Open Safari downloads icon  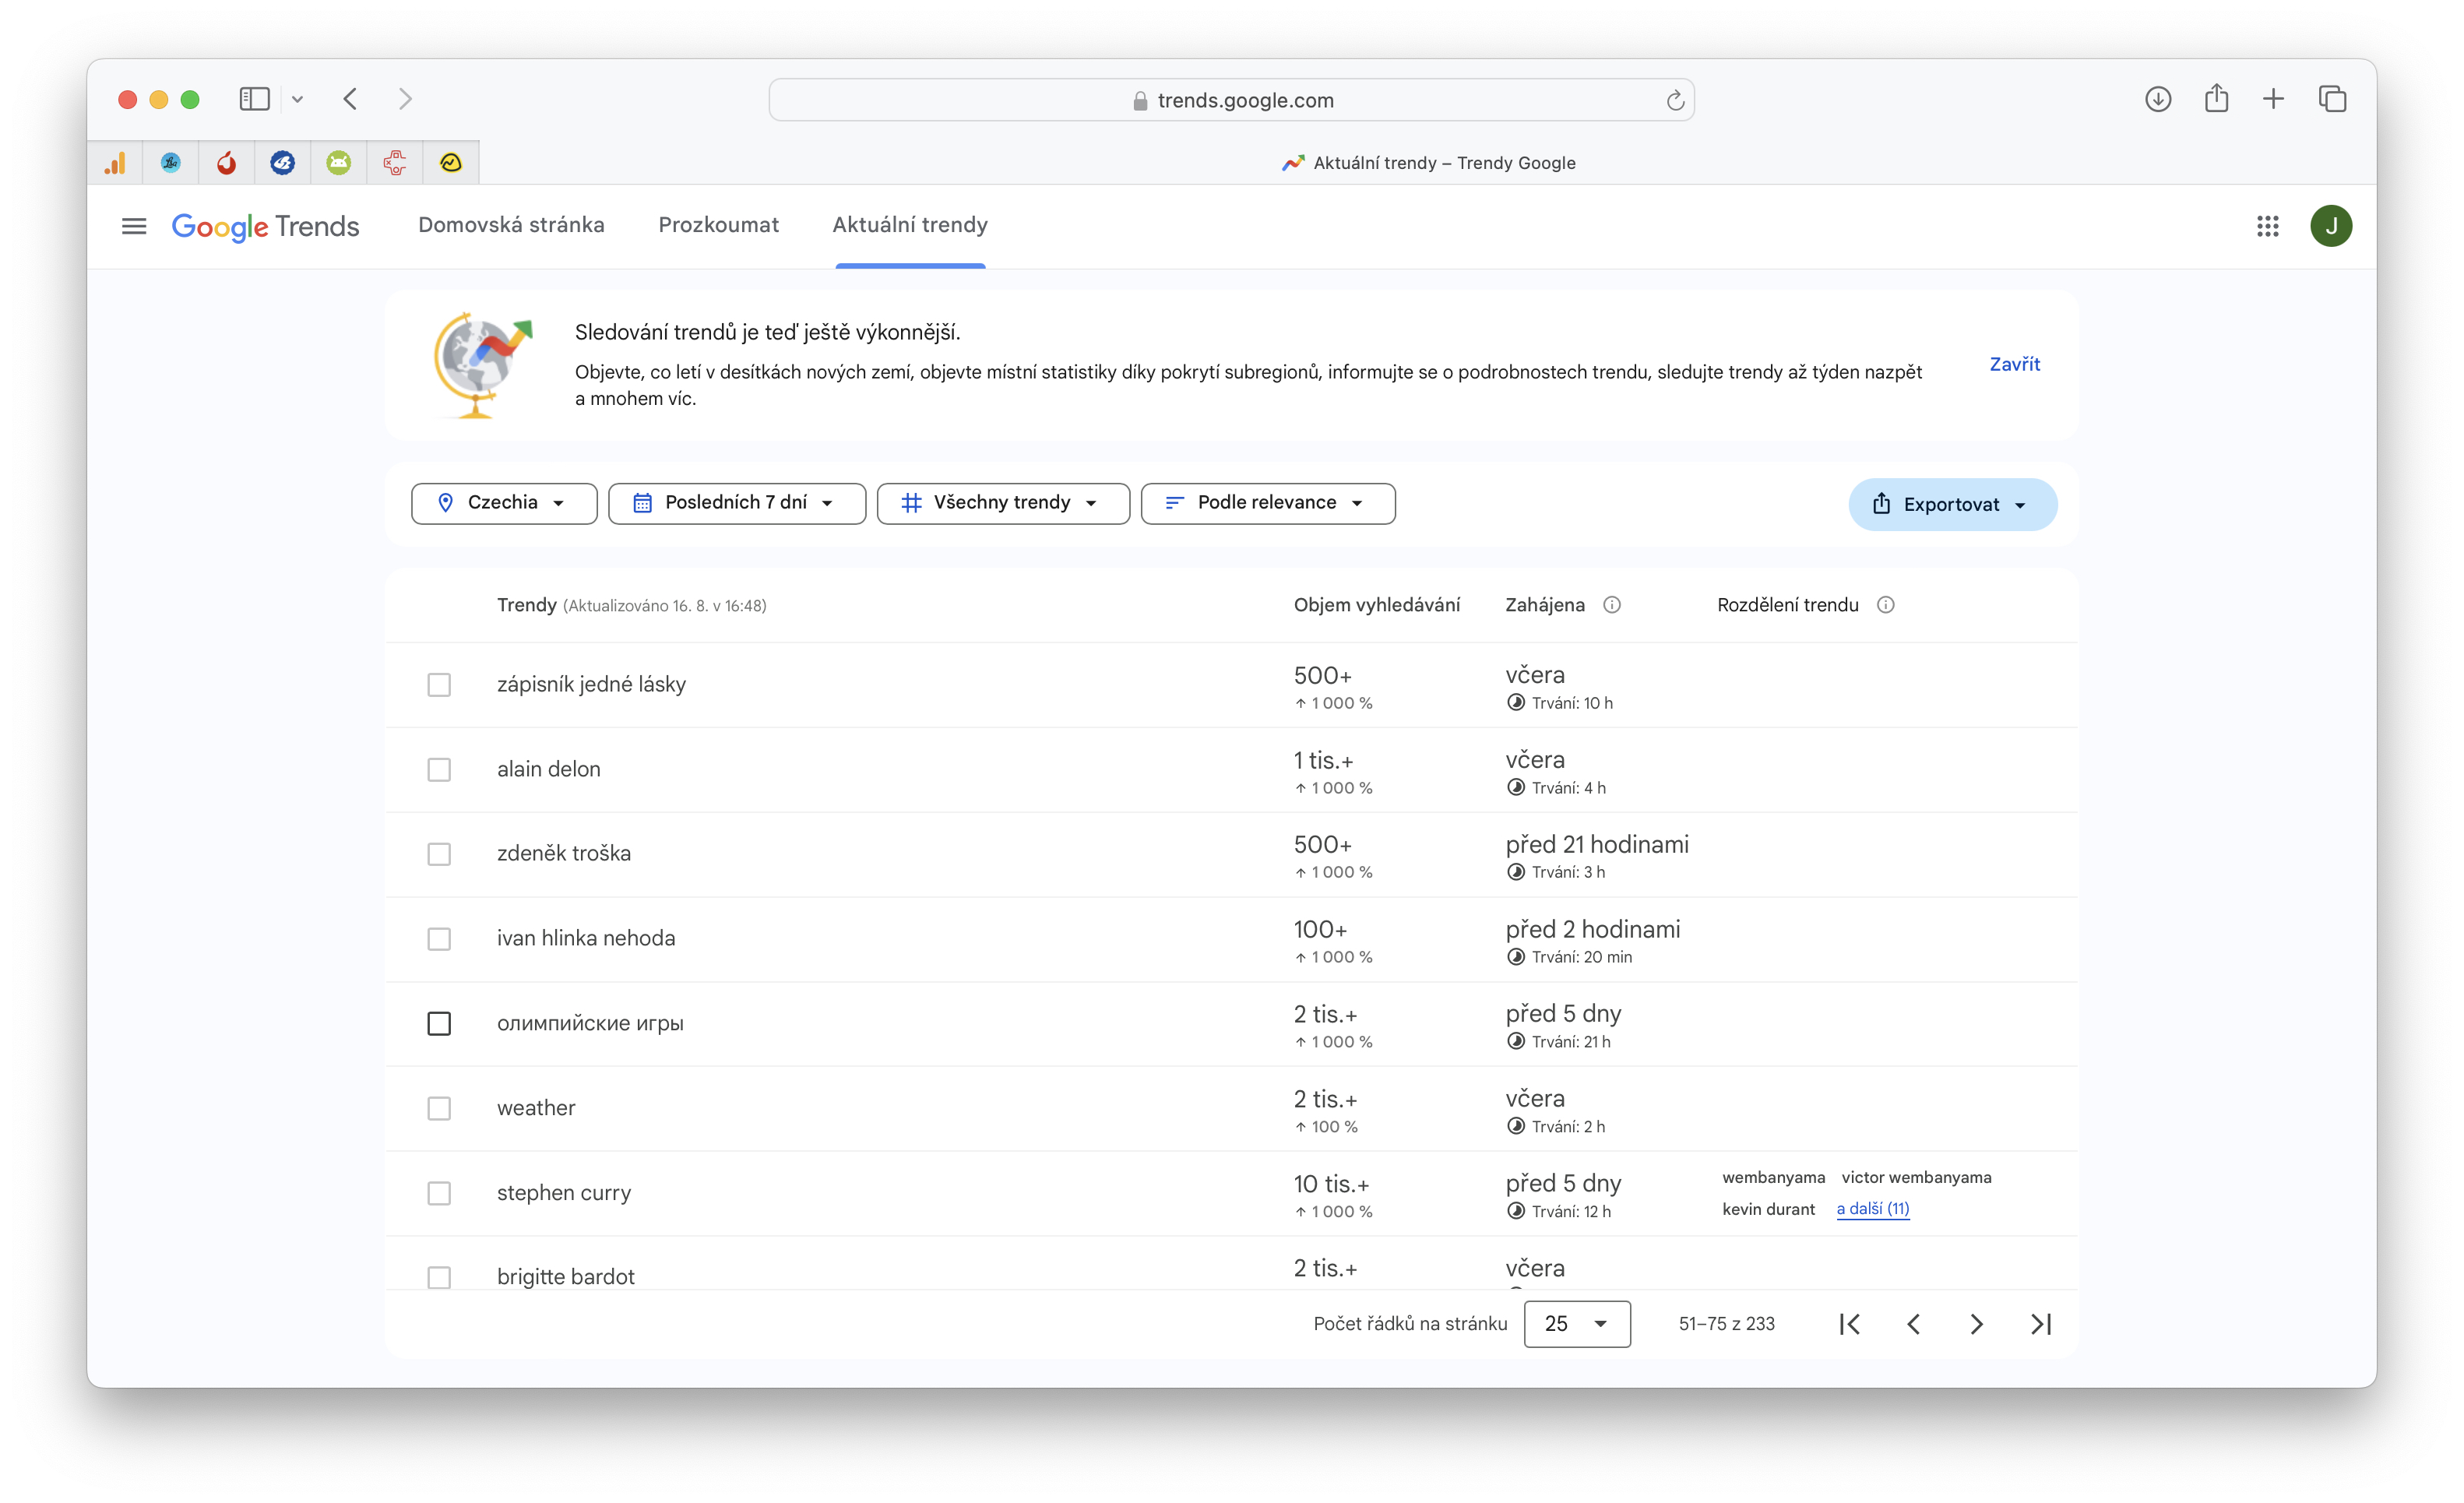tap(2157, 99)
